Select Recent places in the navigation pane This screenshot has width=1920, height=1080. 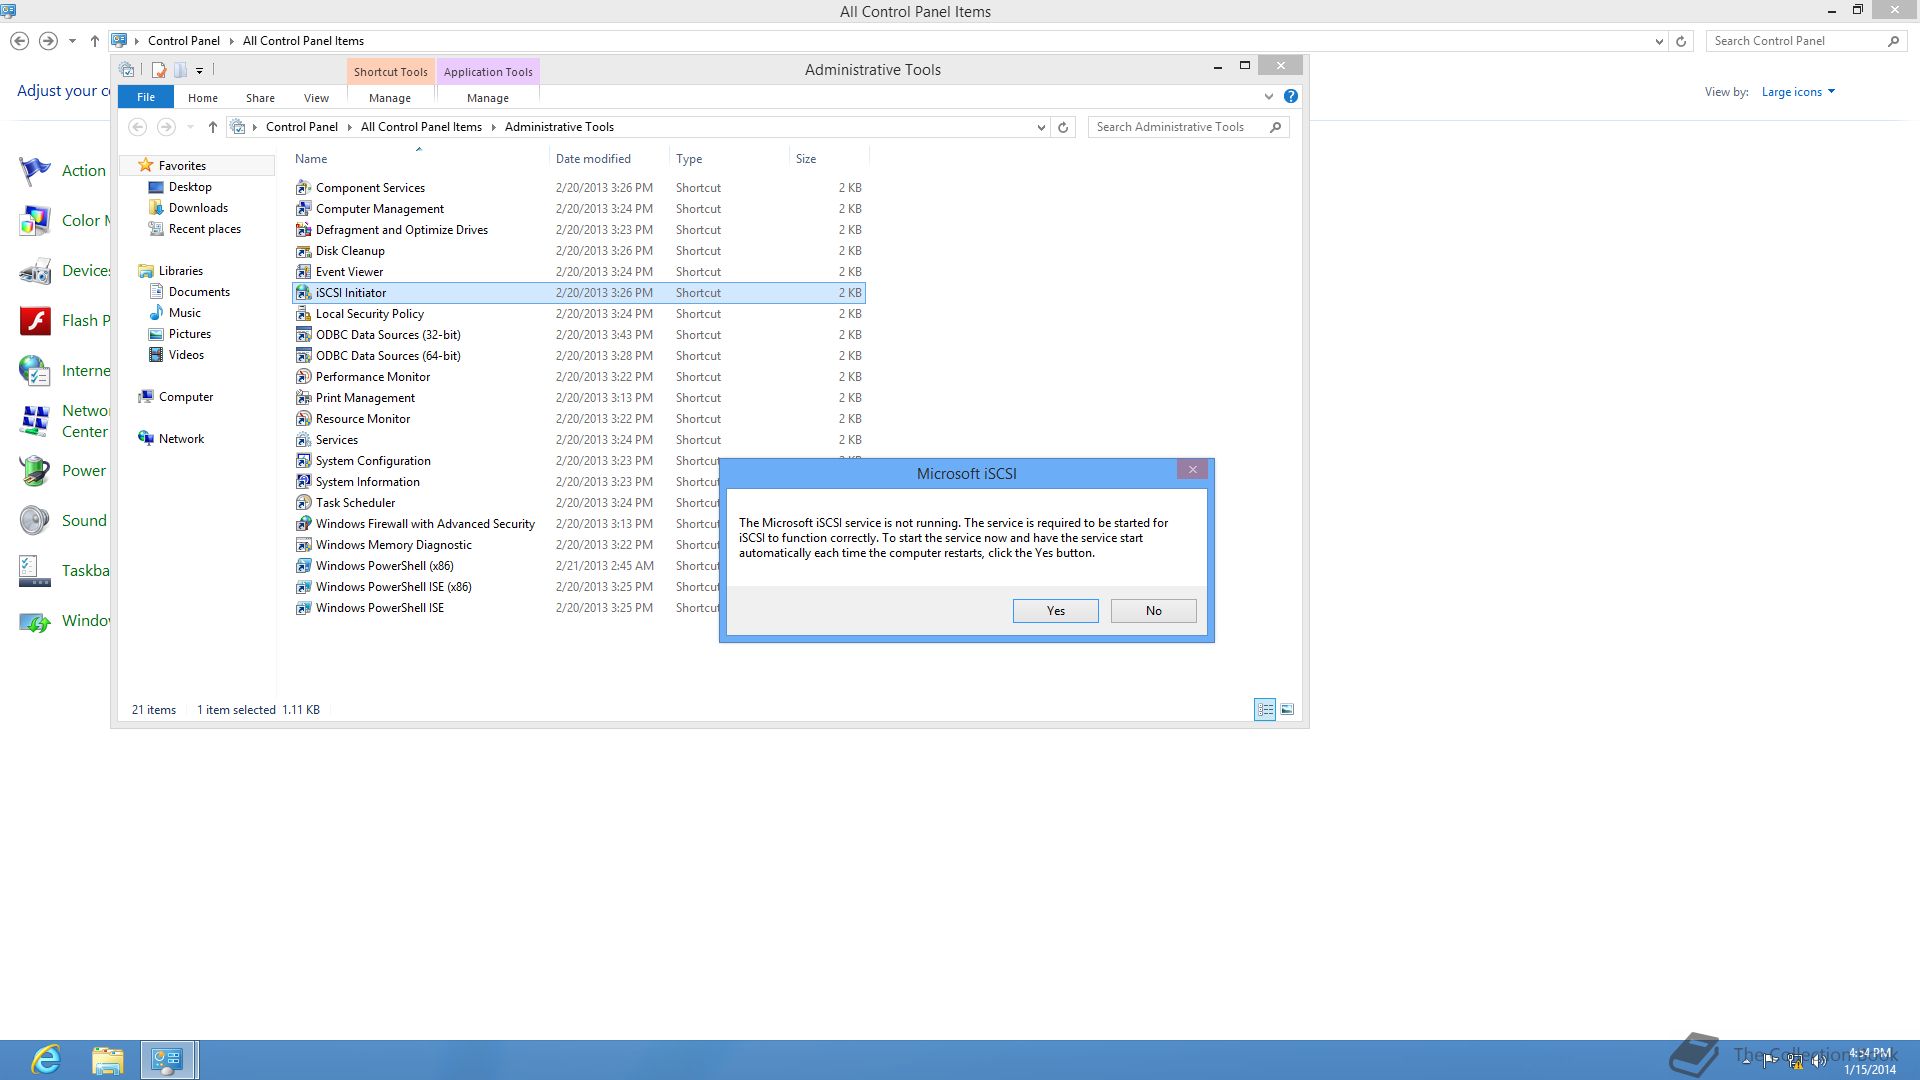pos(204,229)
